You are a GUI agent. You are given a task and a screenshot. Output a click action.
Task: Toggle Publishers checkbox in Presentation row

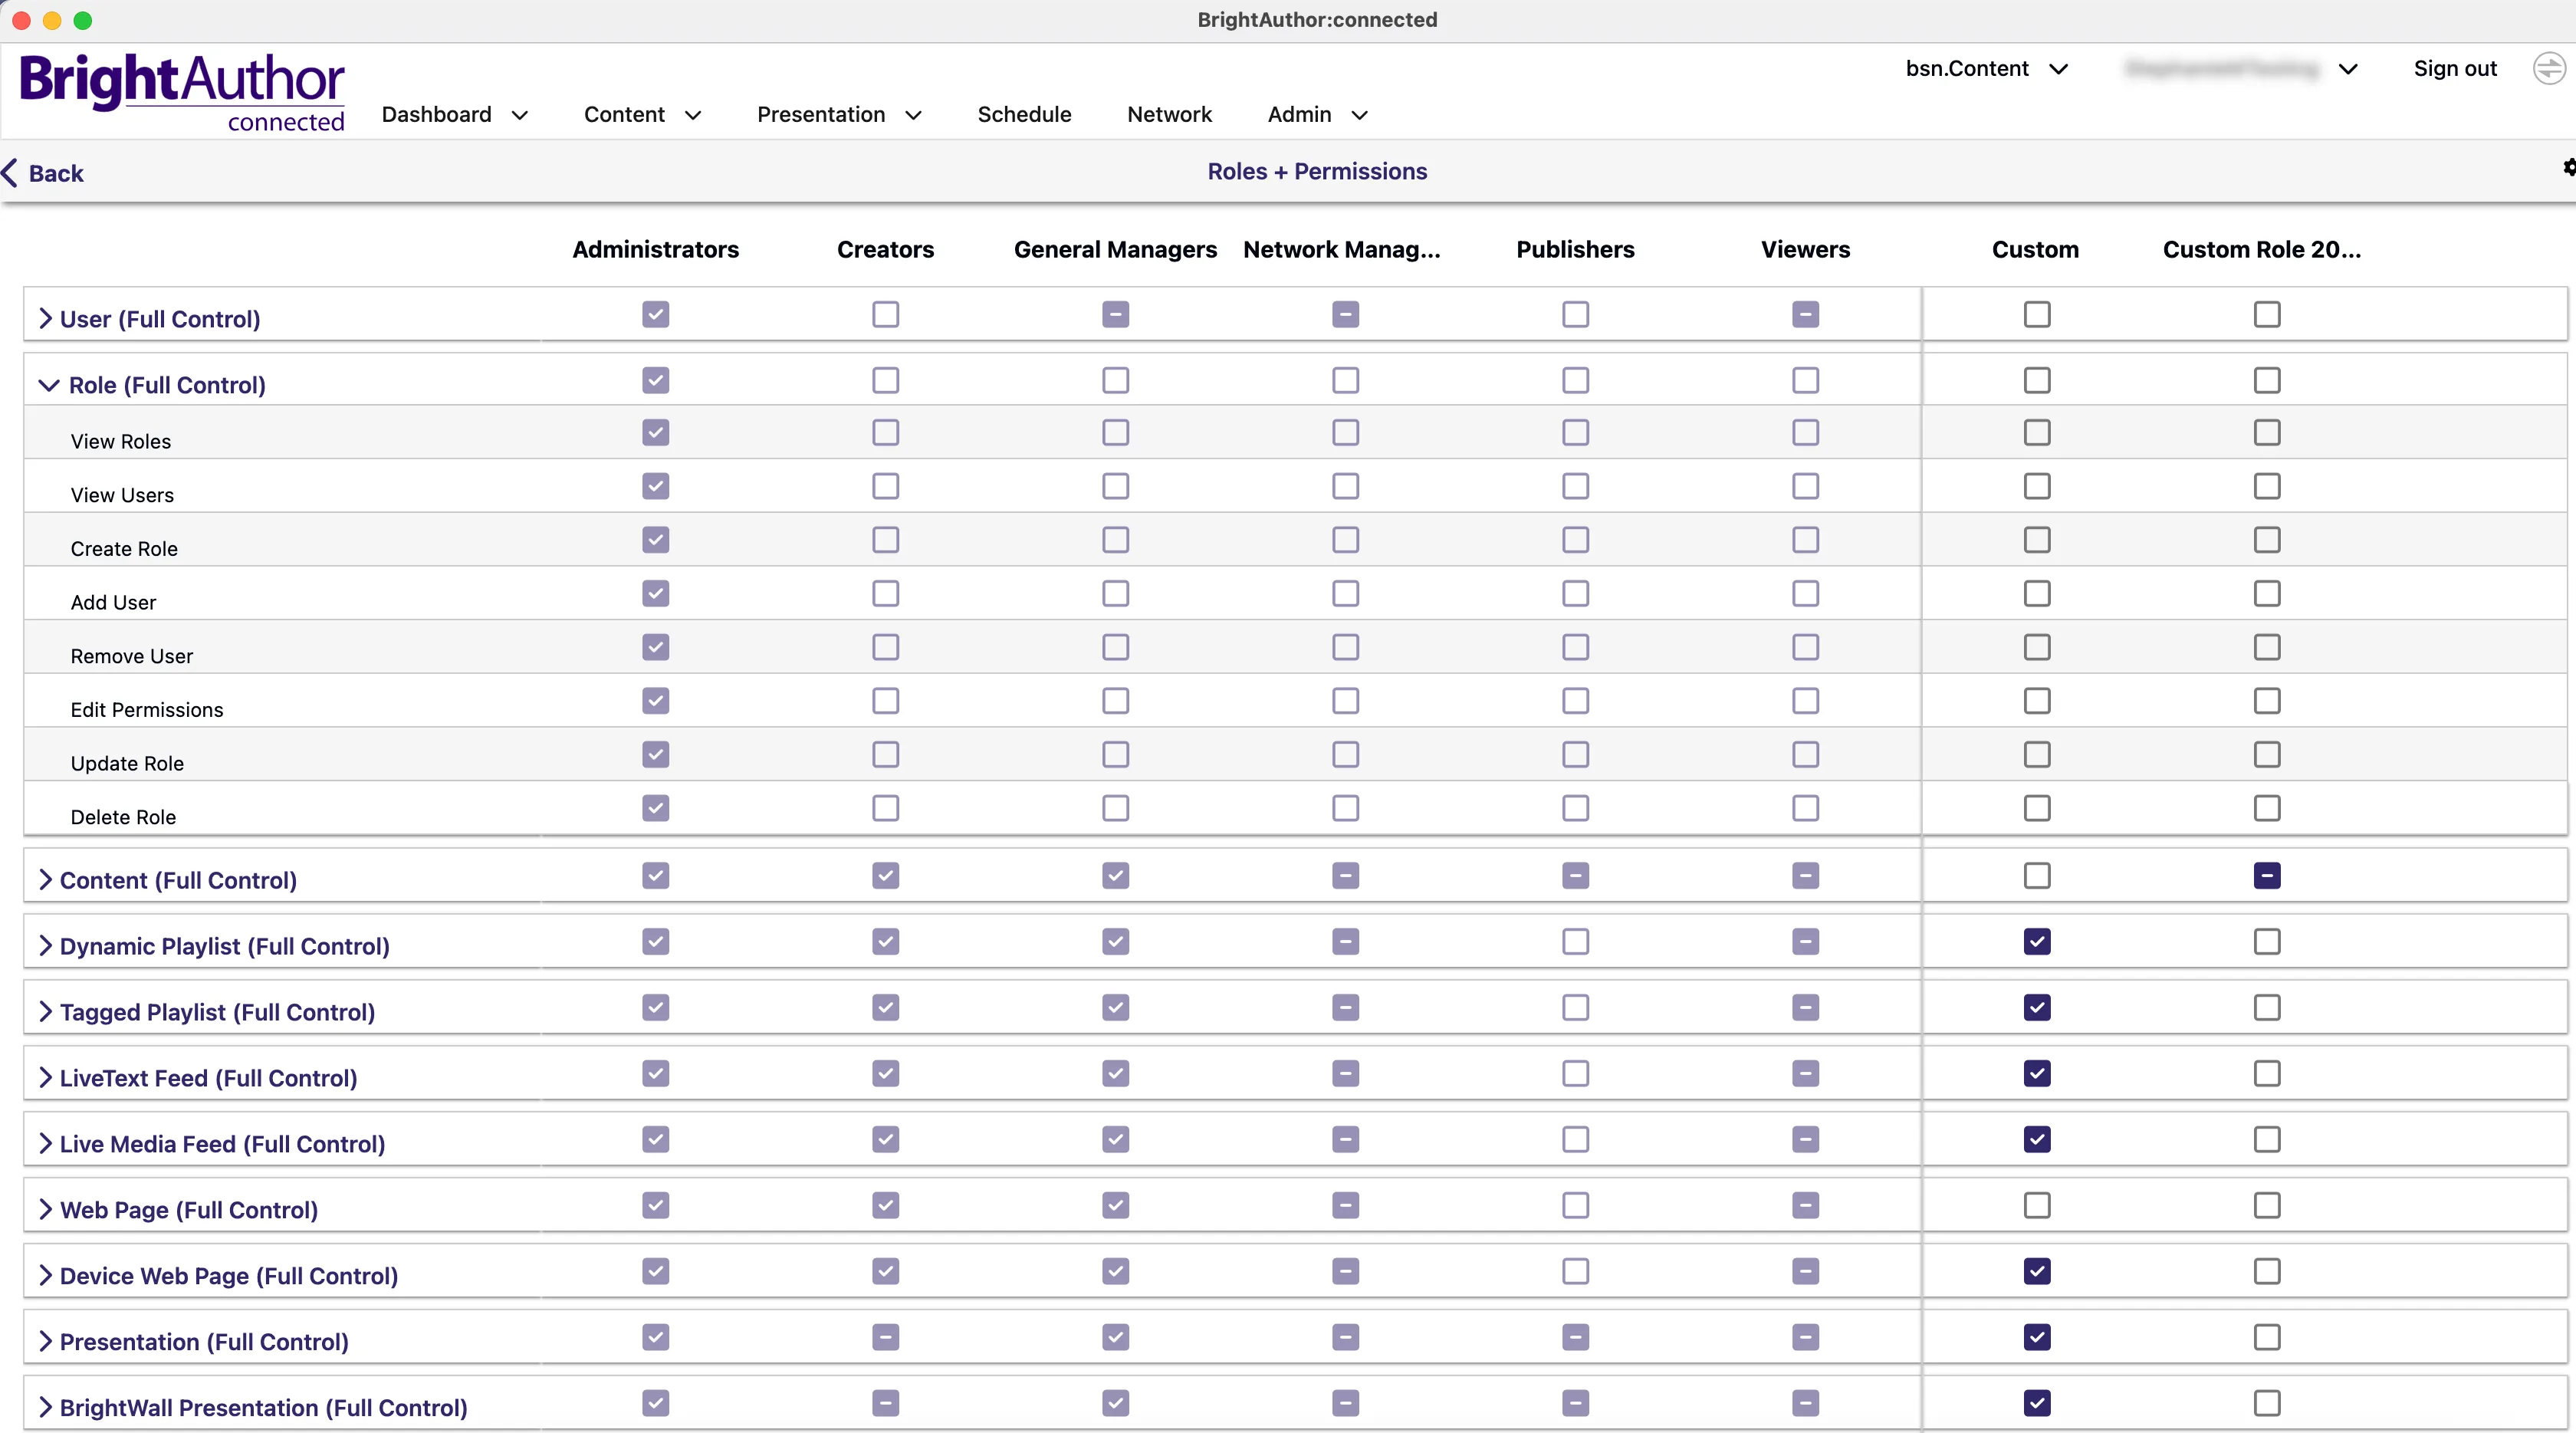tap(1575, 1337)
